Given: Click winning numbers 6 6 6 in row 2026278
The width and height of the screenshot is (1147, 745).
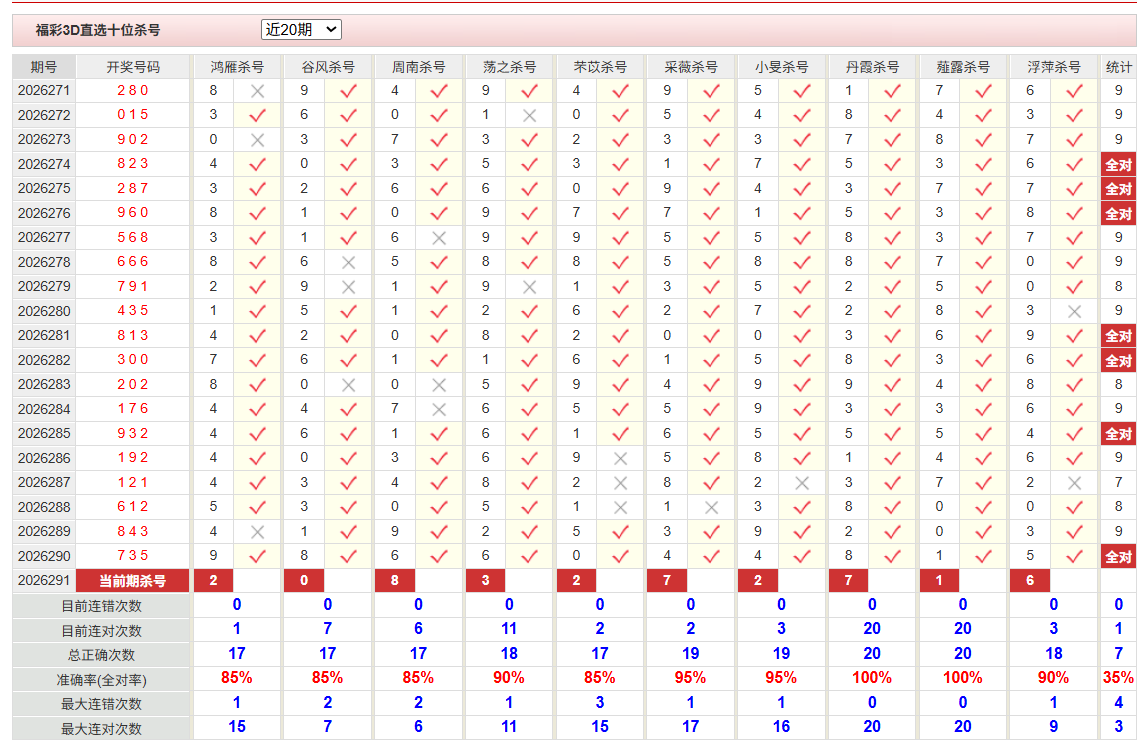Looking at the screenshot, I should click(132, 262).
